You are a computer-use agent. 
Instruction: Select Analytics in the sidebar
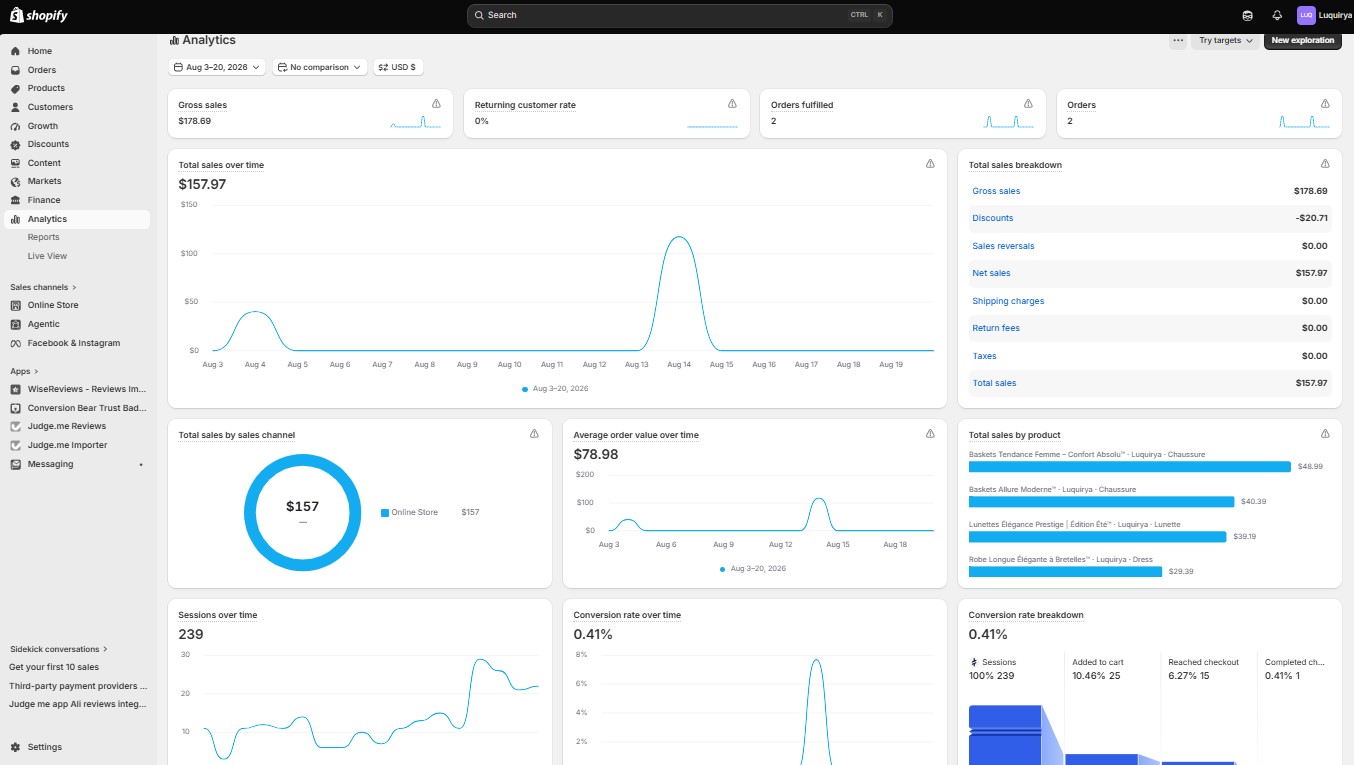pos(77,219)
